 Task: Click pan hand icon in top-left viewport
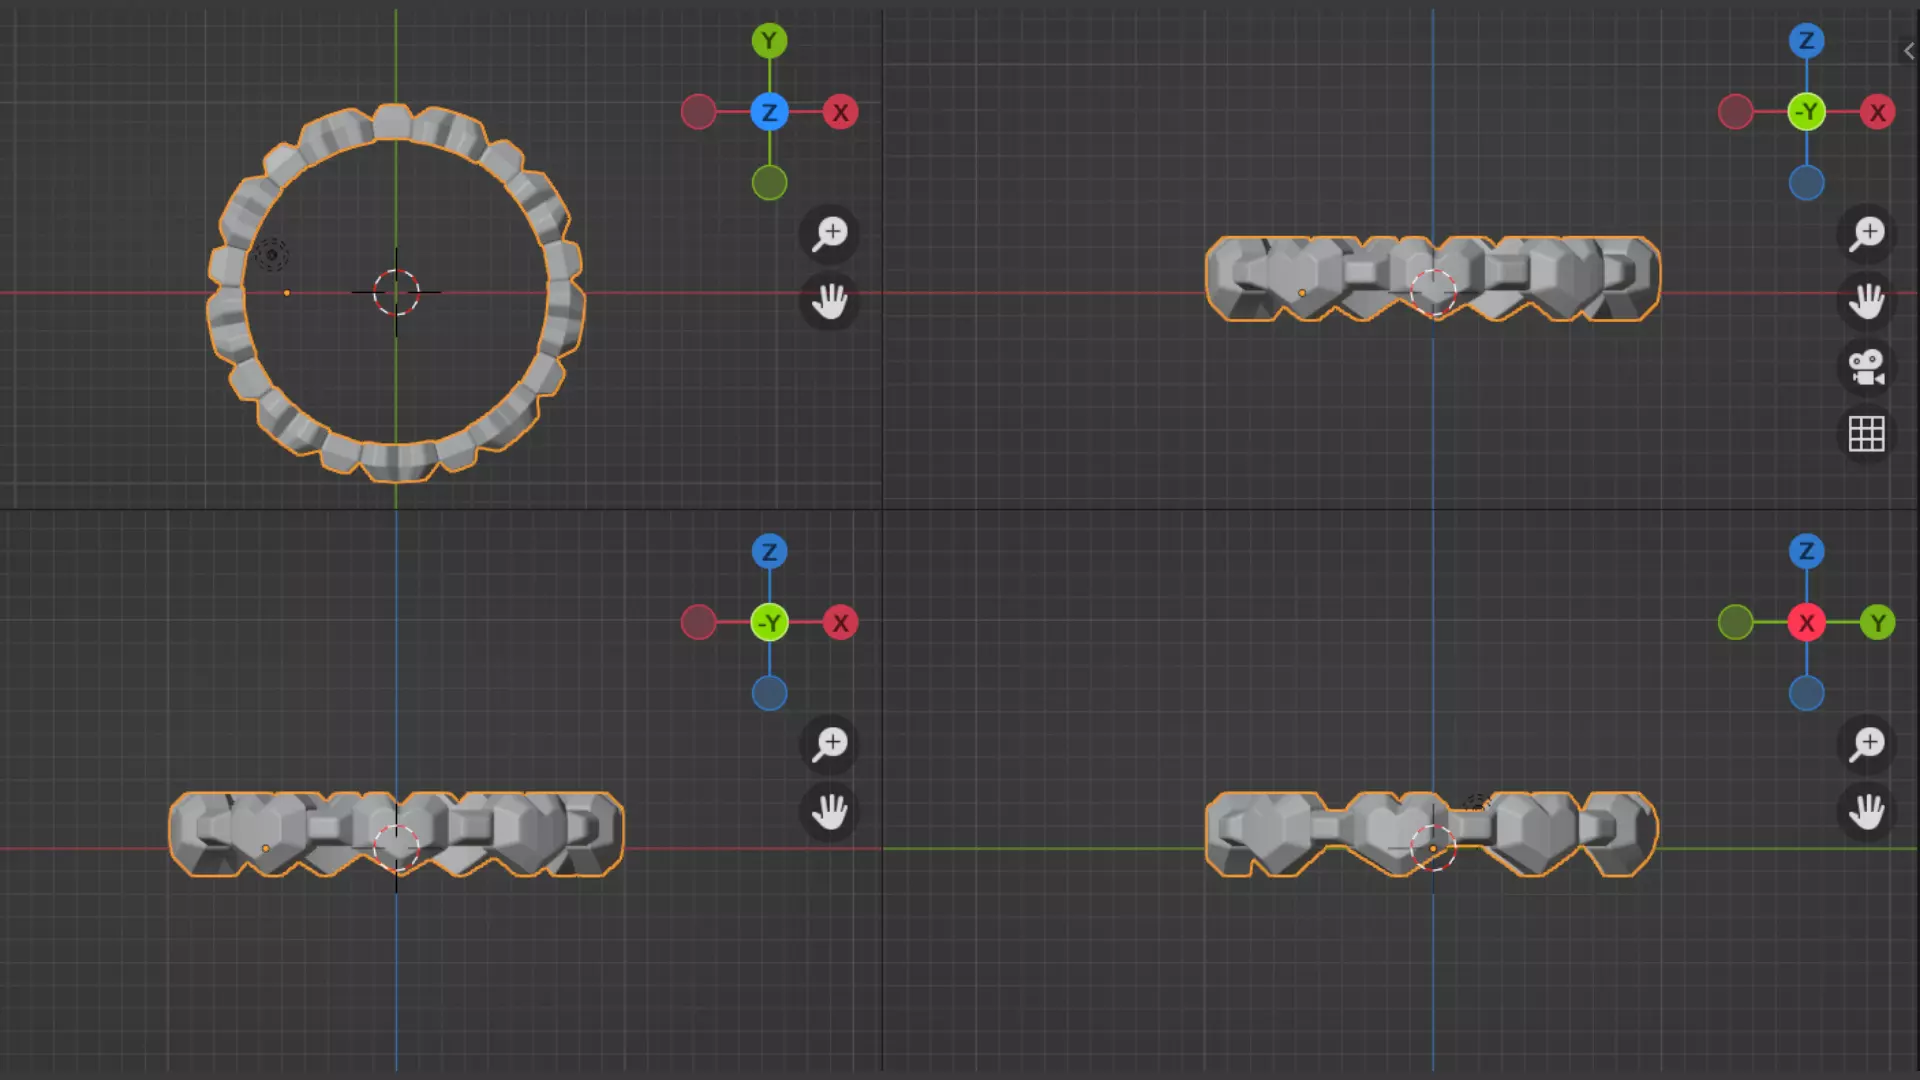coord(830,301)
